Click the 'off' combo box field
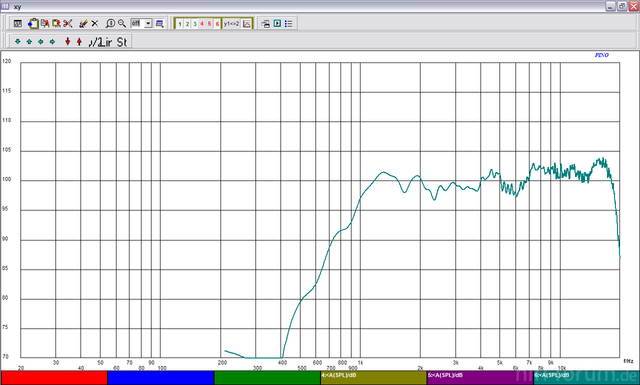This screenshot has height=385, width=640. (x=141, y=24)
